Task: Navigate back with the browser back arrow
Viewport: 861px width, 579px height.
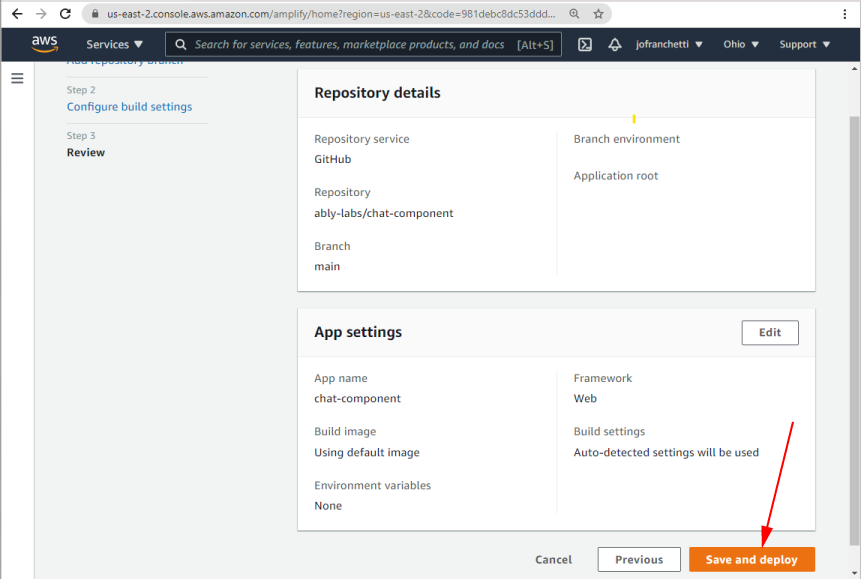Action: point(17,14)
